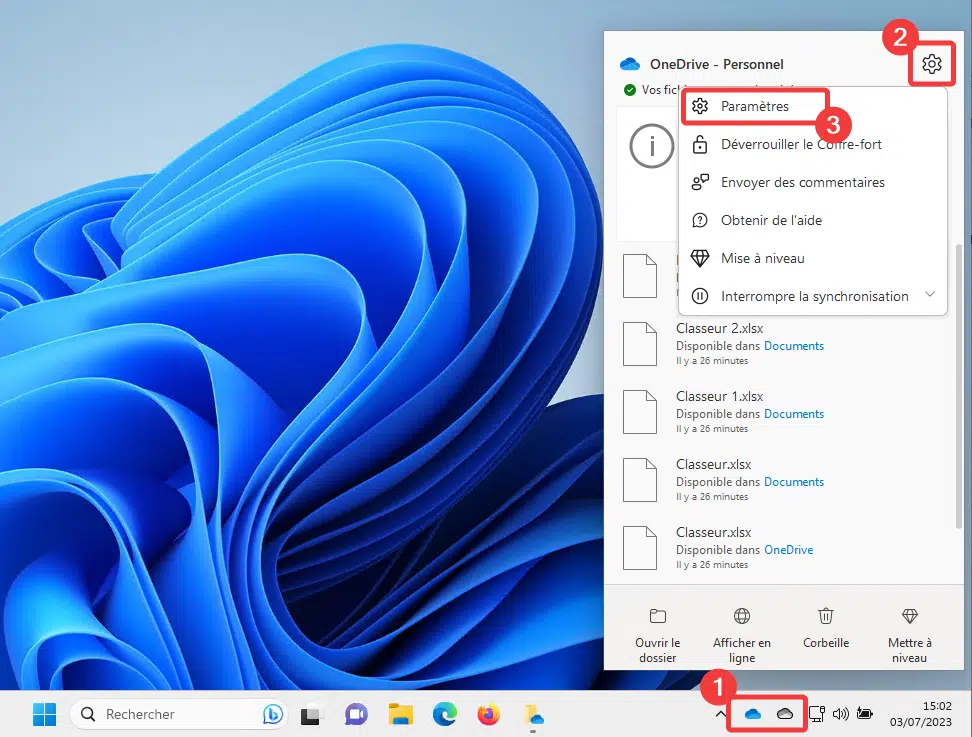Screen dimensions: 972x737
Task: Select Paramètres in the OneDrive menu
Action: coord(754,107)
